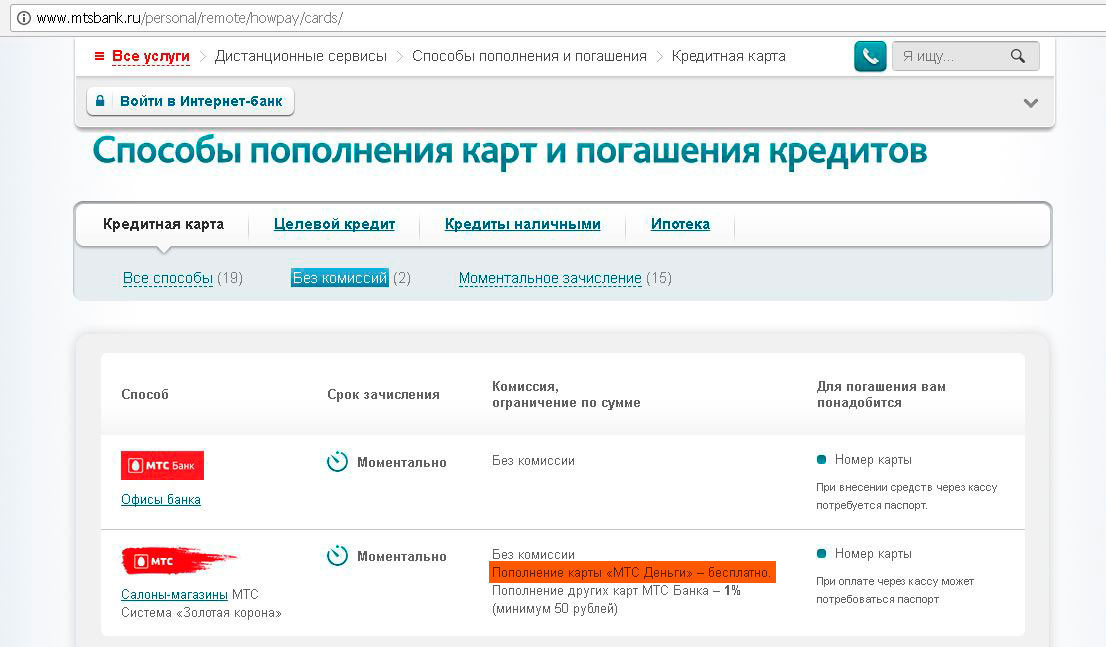Click the page title 'Способы пополнения карт'
The width and height of the screenshot is (1106, 647).
(510, 151)
